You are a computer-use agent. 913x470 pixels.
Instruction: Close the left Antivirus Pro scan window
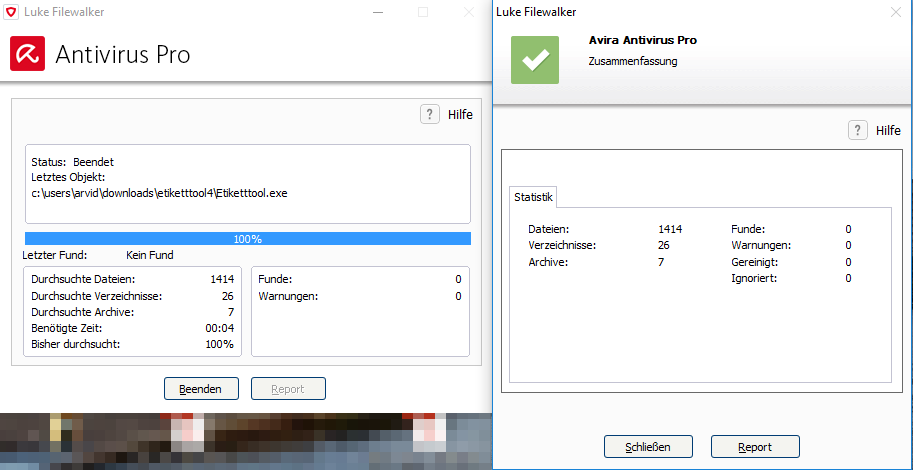(469, 12)
